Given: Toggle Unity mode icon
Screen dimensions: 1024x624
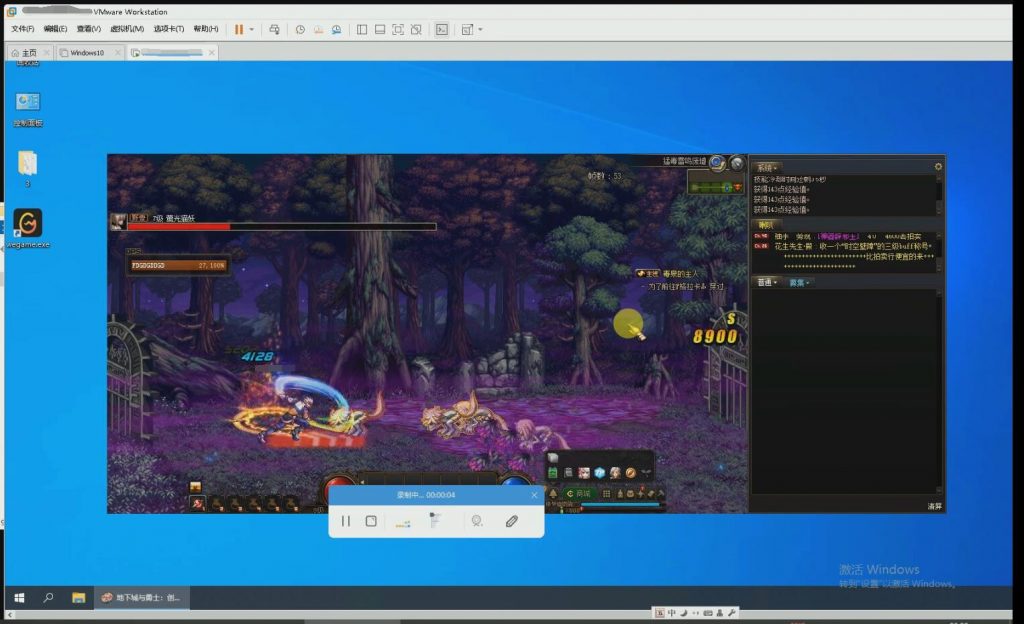Looking at the screenshot, I should (x=416, y=29).
